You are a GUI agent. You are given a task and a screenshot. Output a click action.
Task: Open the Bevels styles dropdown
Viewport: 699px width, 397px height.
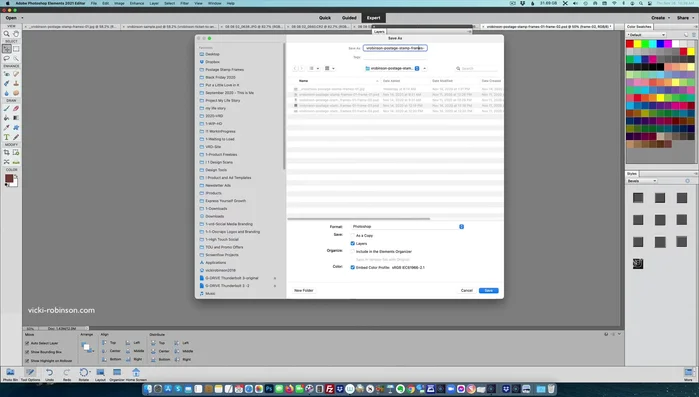click(x=641, y=181)
